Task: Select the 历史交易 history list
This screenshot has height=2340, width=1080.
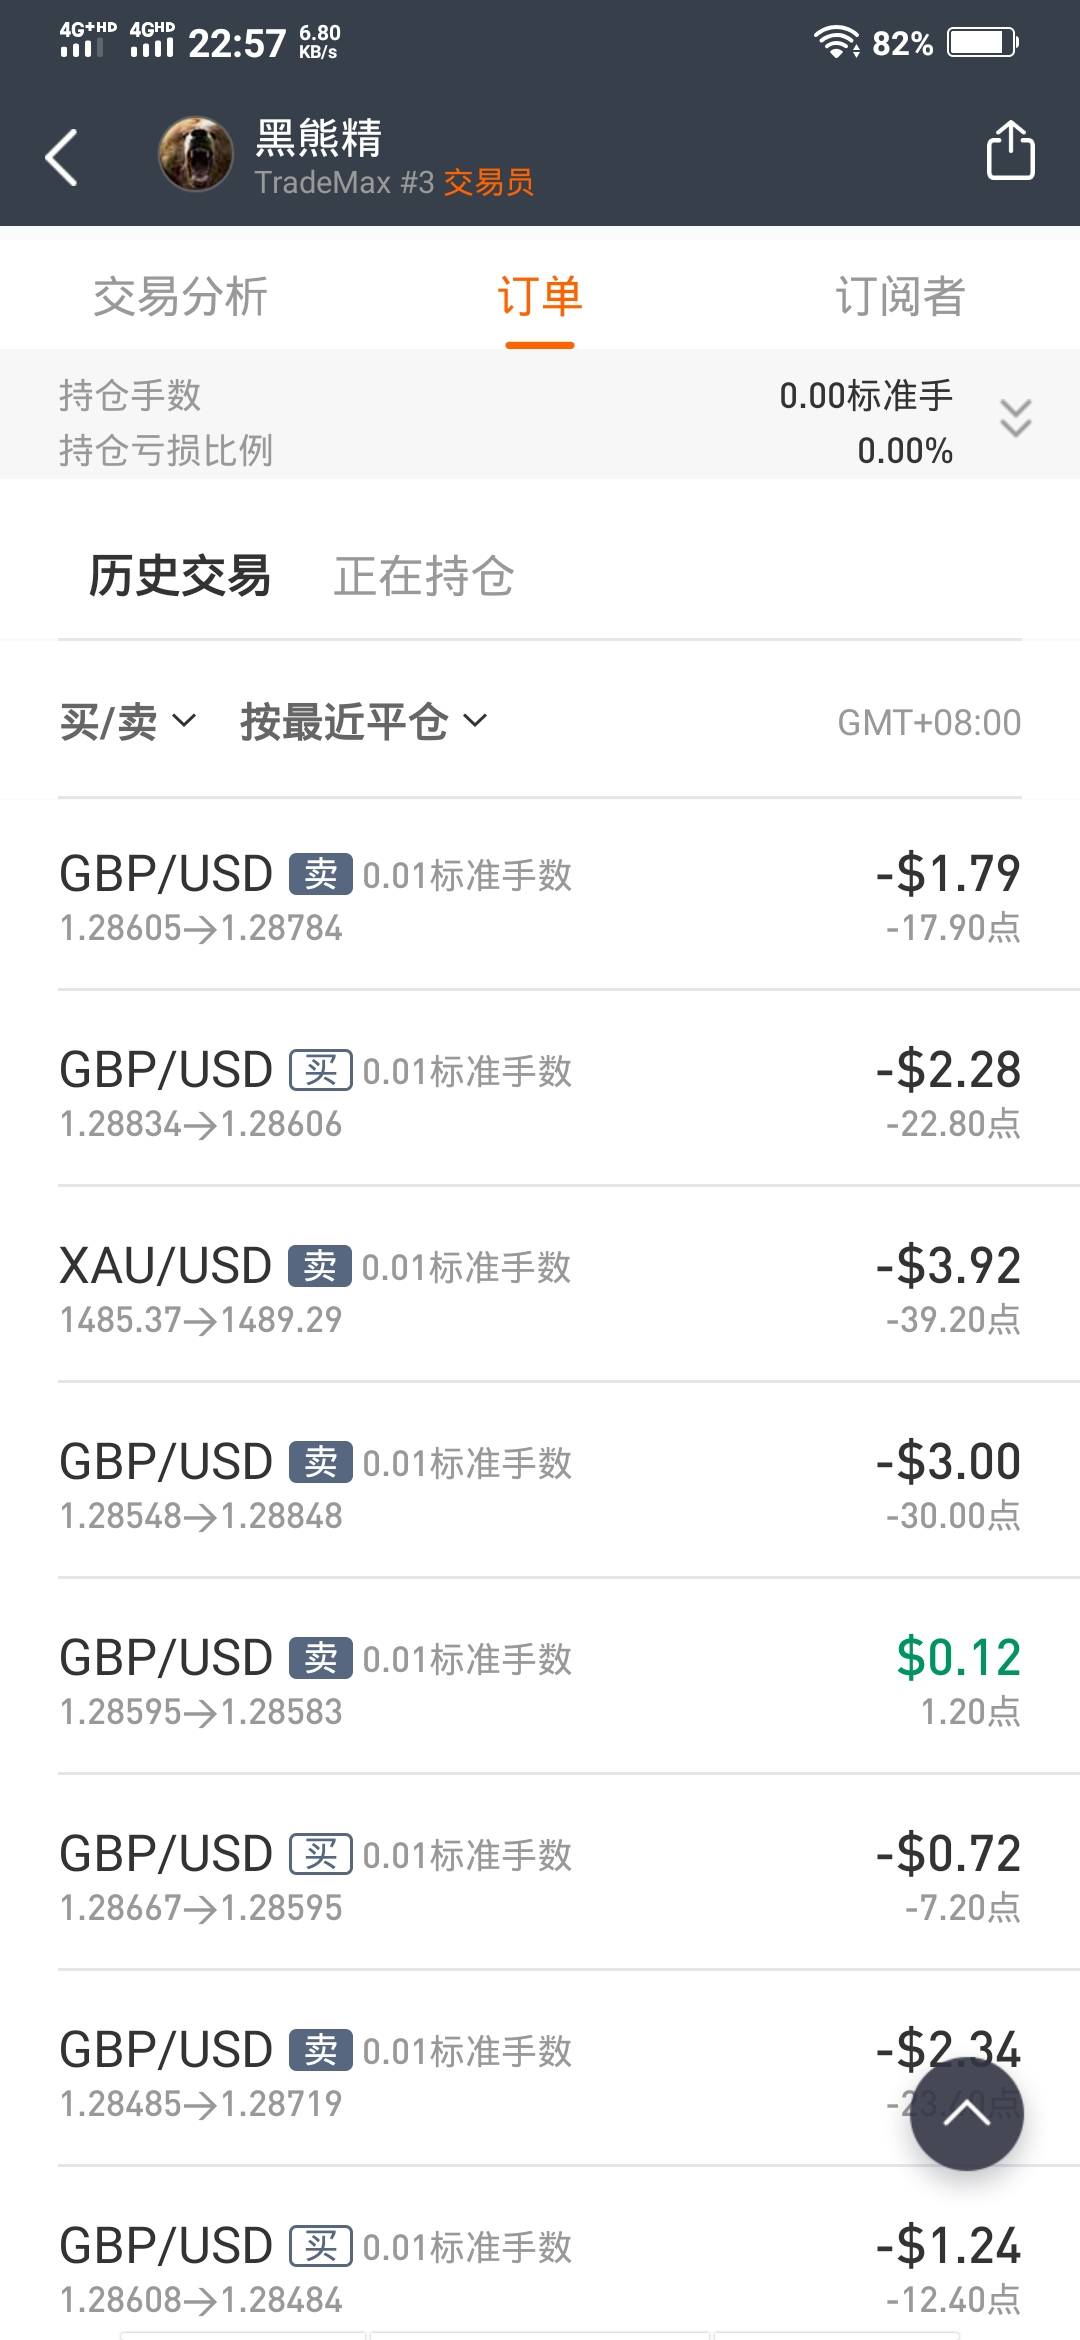Action: pos(180,576)
